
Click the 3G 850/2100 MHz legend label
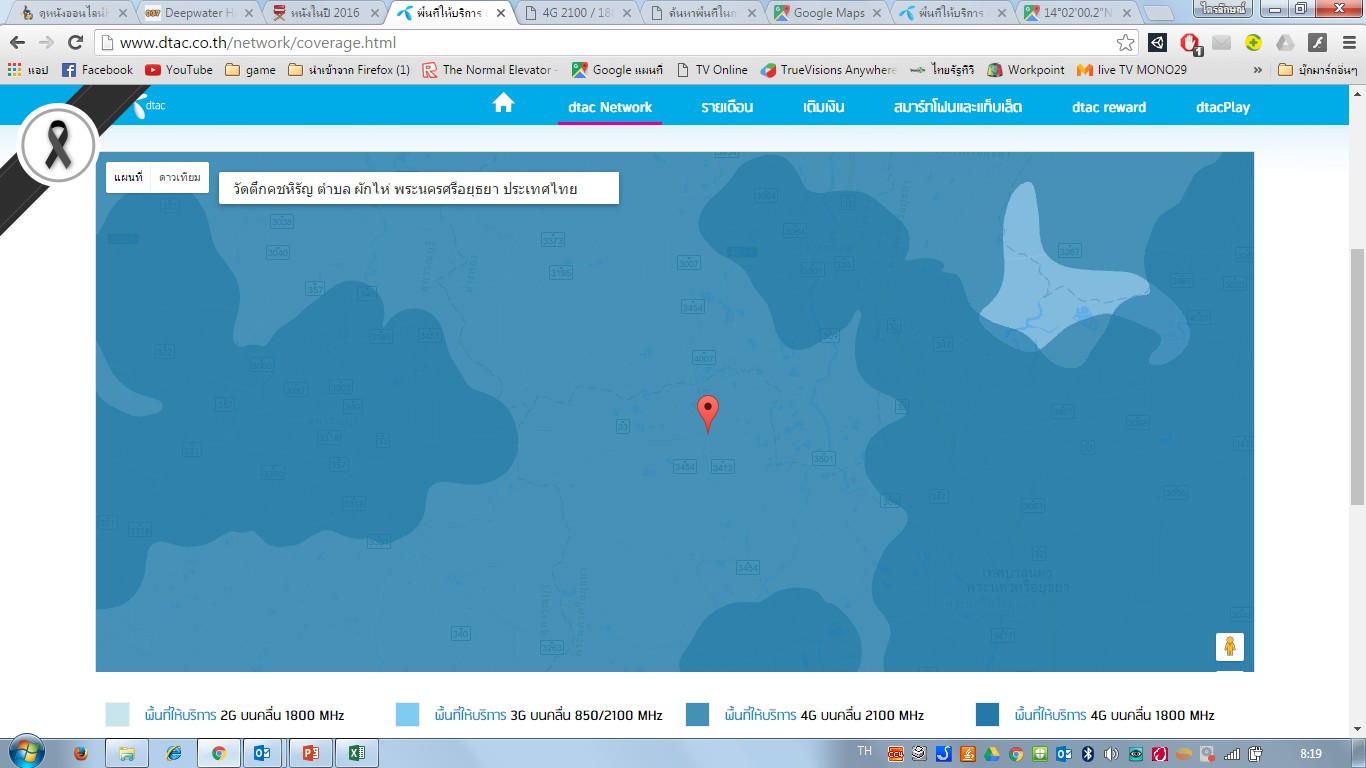(548, 715)
